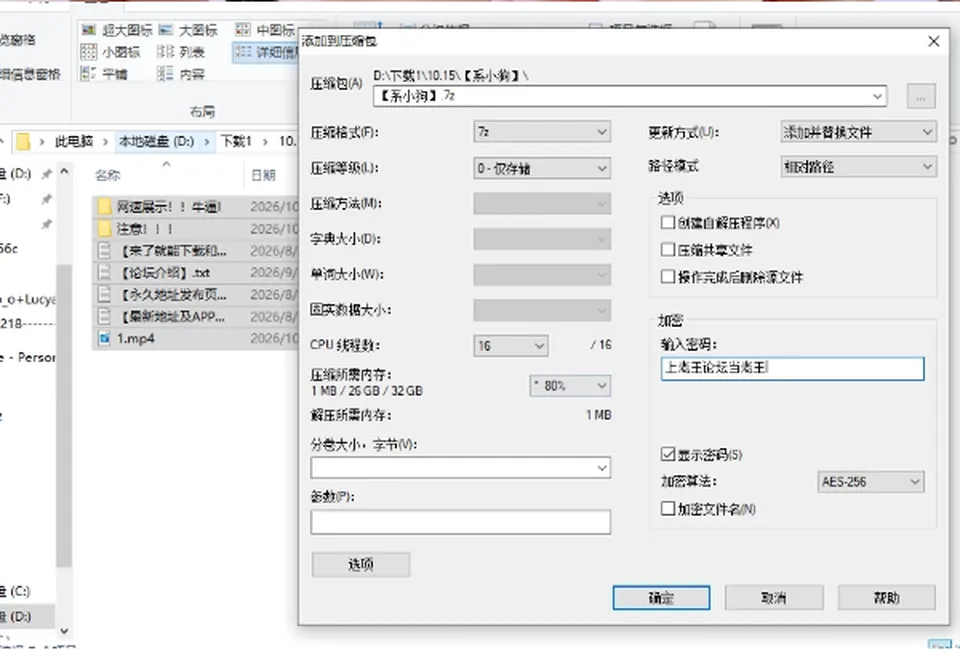Choose the 内容 layout in Explorer
Screen dimensions: 960x650
(181, 74)
